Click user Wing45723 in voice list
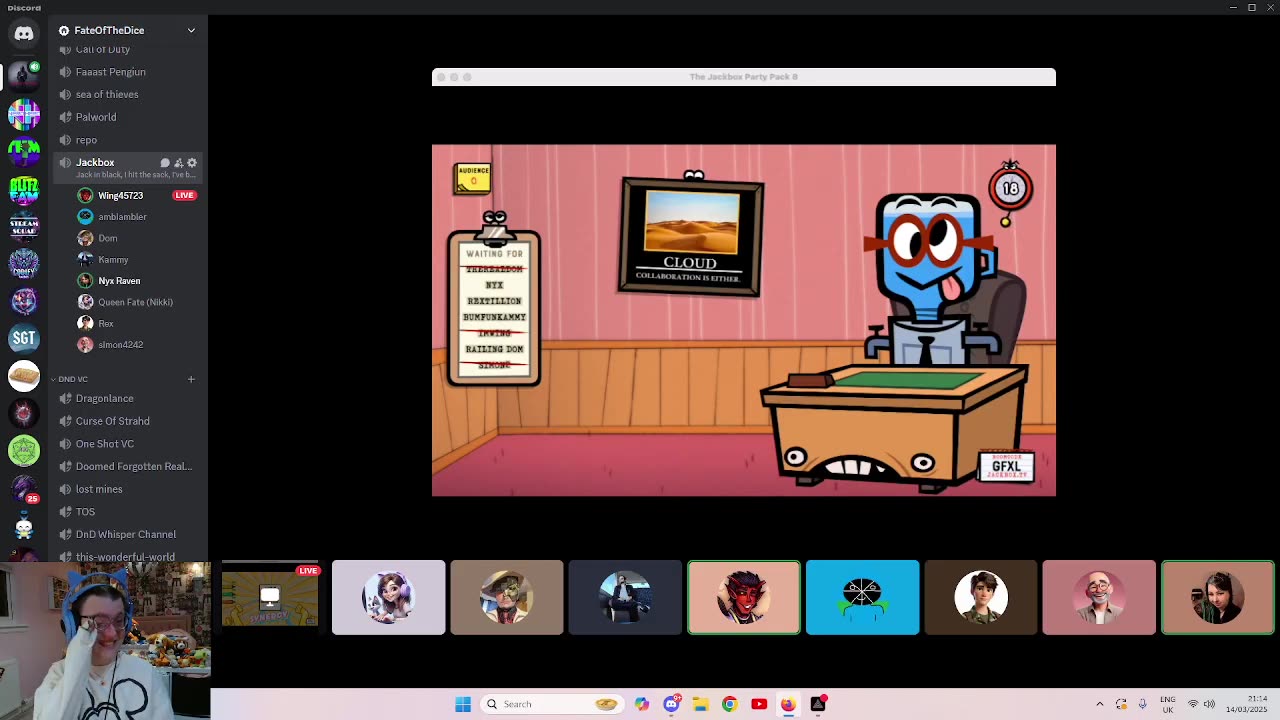This screenshot has width=1280, height=720. [120, 195]
